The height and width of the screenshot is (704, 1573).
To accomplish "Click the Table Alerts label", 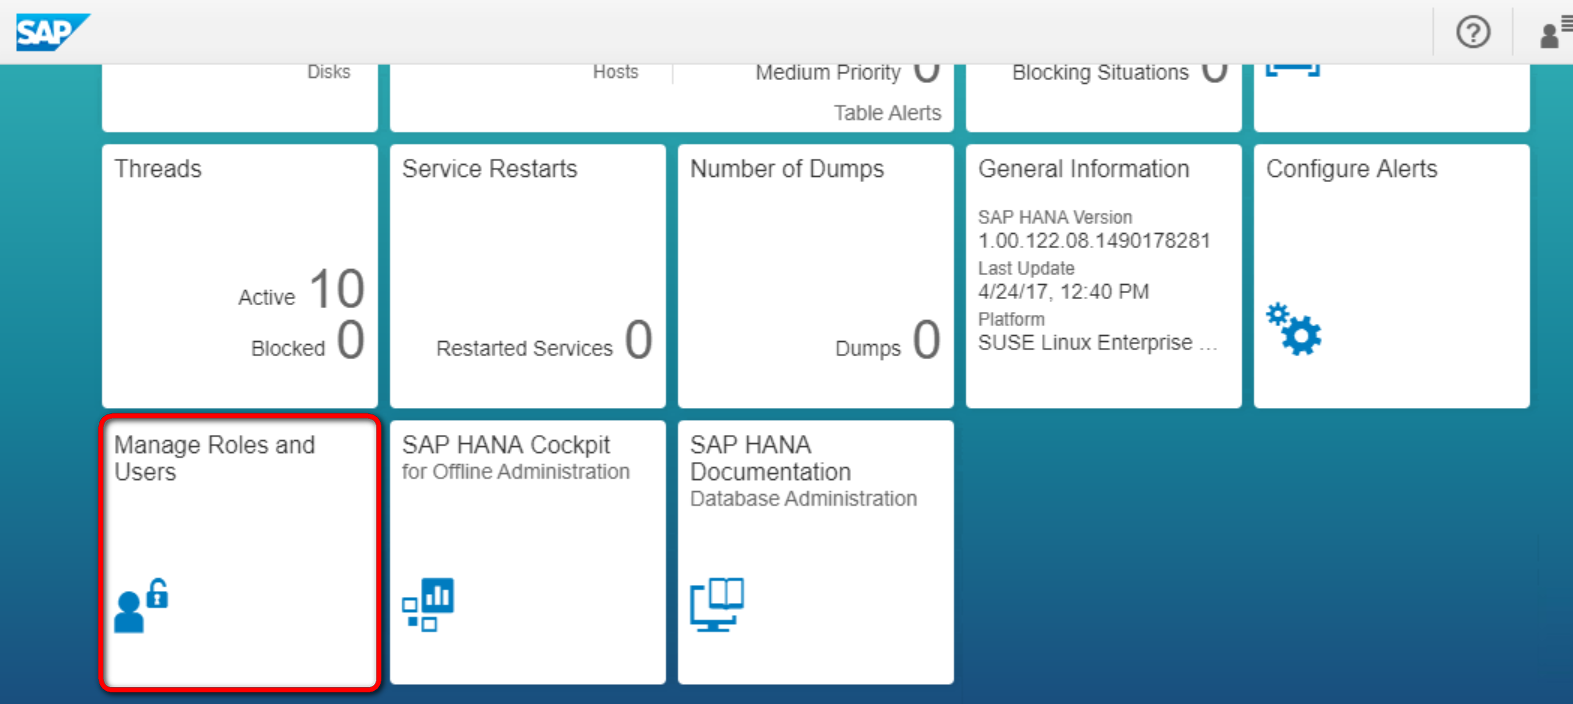I will click(x=888, y=113).
